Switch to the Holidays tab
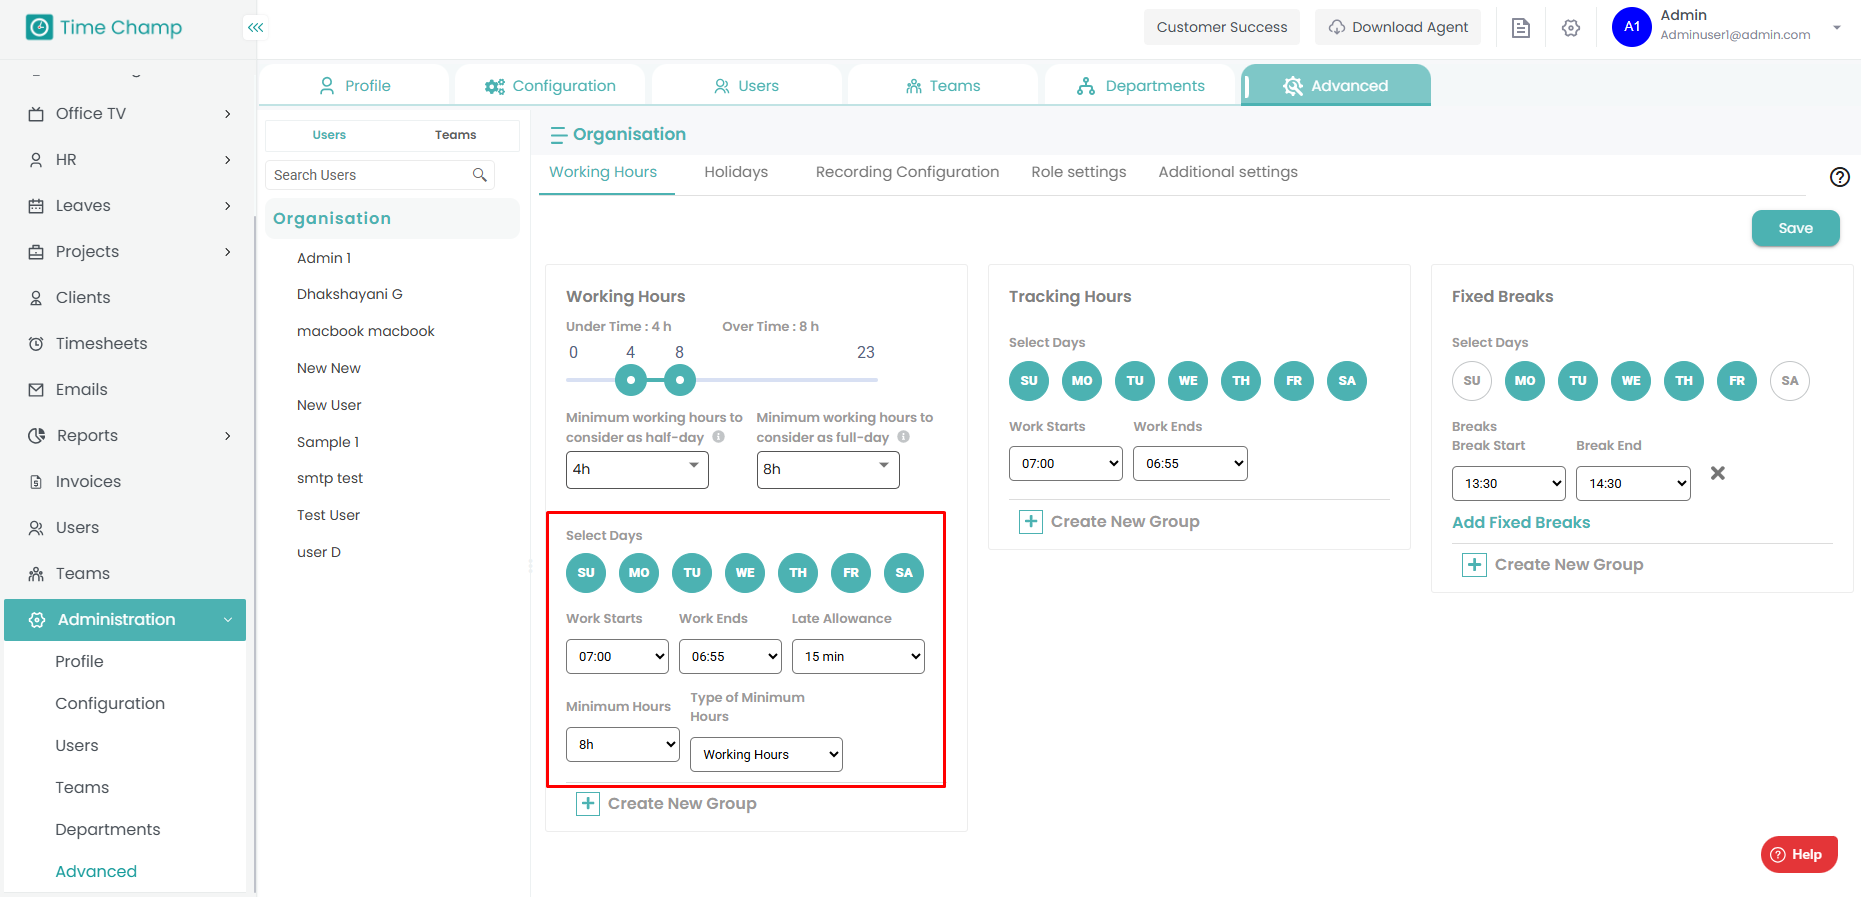1861x897 pixels. click(736, 172)
